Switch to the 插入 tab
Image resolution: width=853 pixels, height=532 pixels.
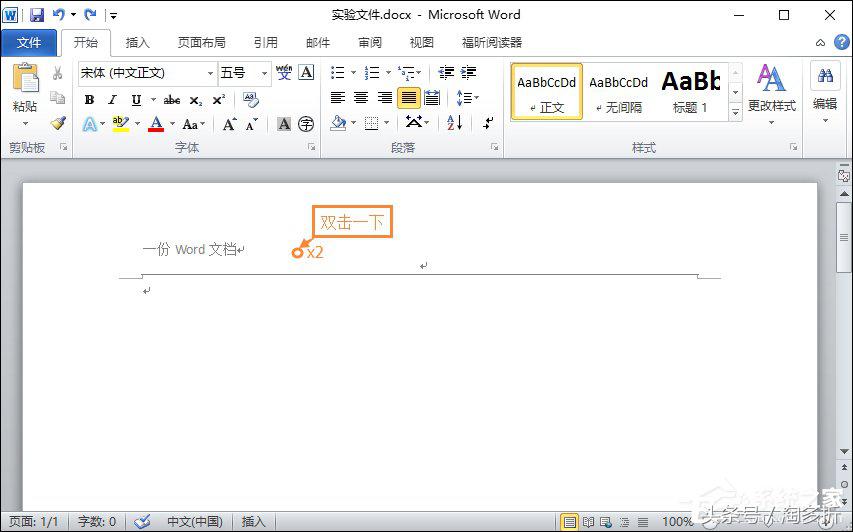tap(137, 42)
